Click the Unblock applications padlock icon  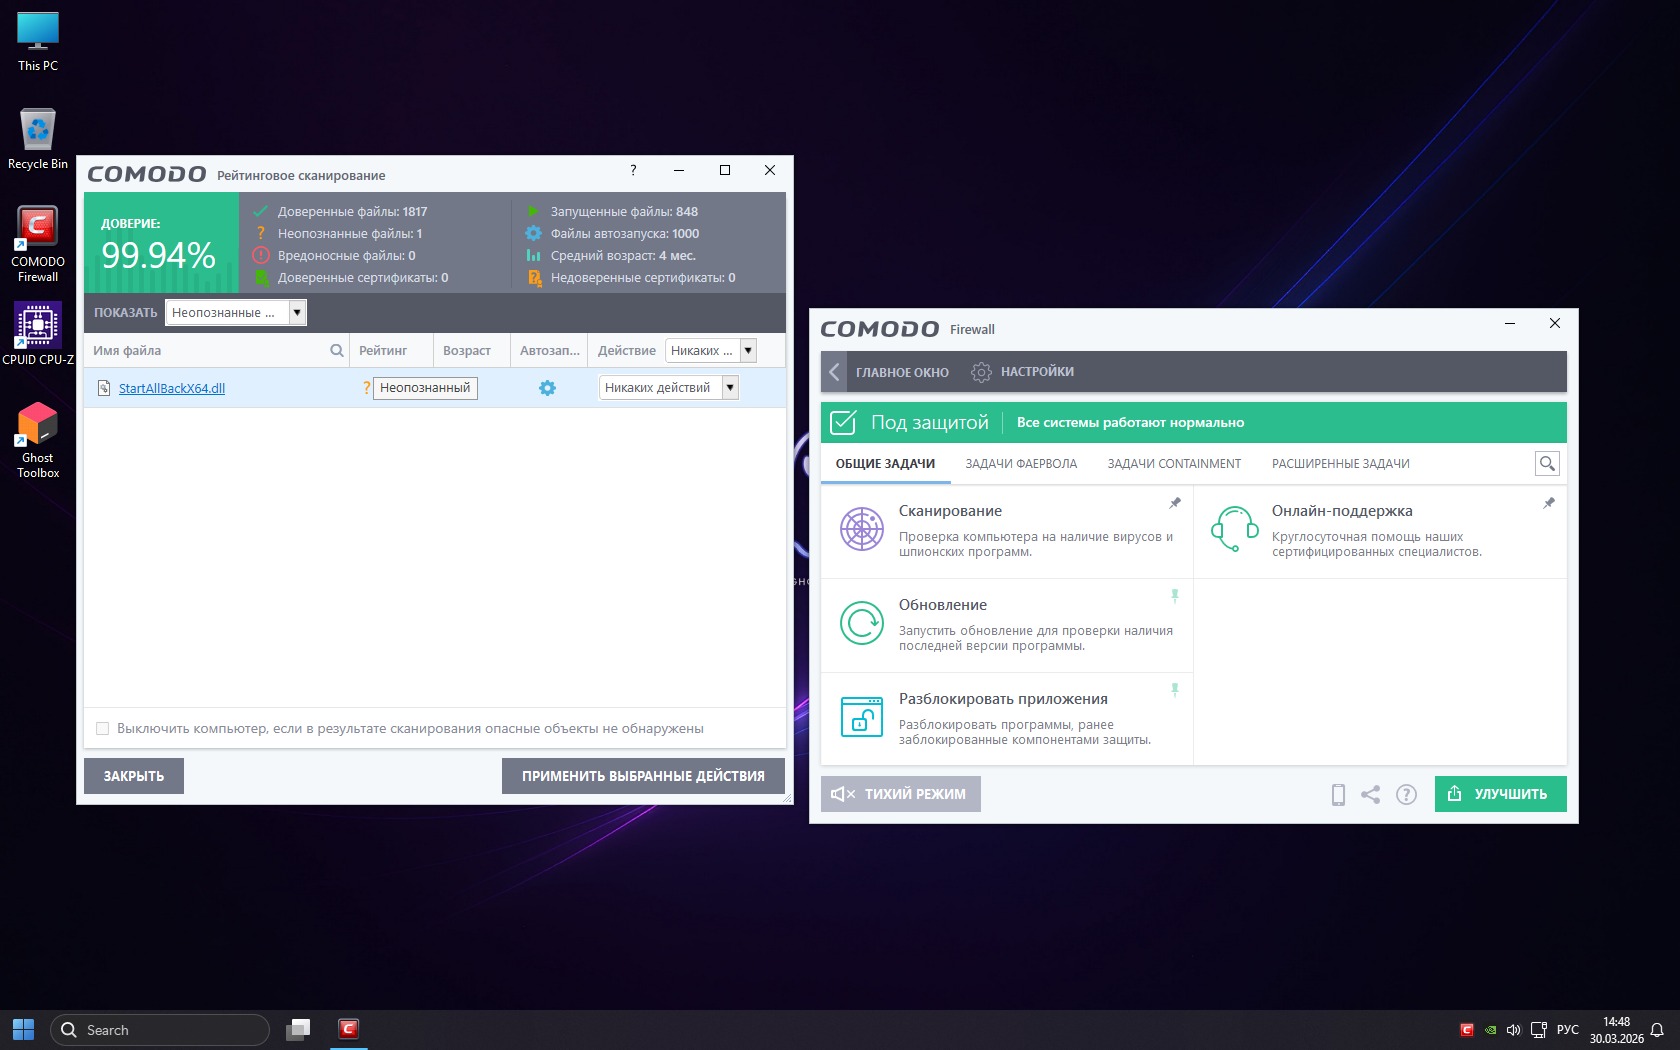[861, 717]
